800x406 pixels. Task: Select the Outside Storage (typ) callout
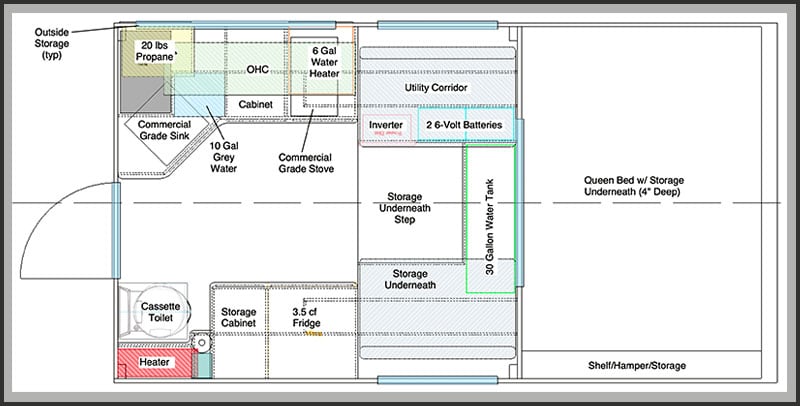pos(52,44)
